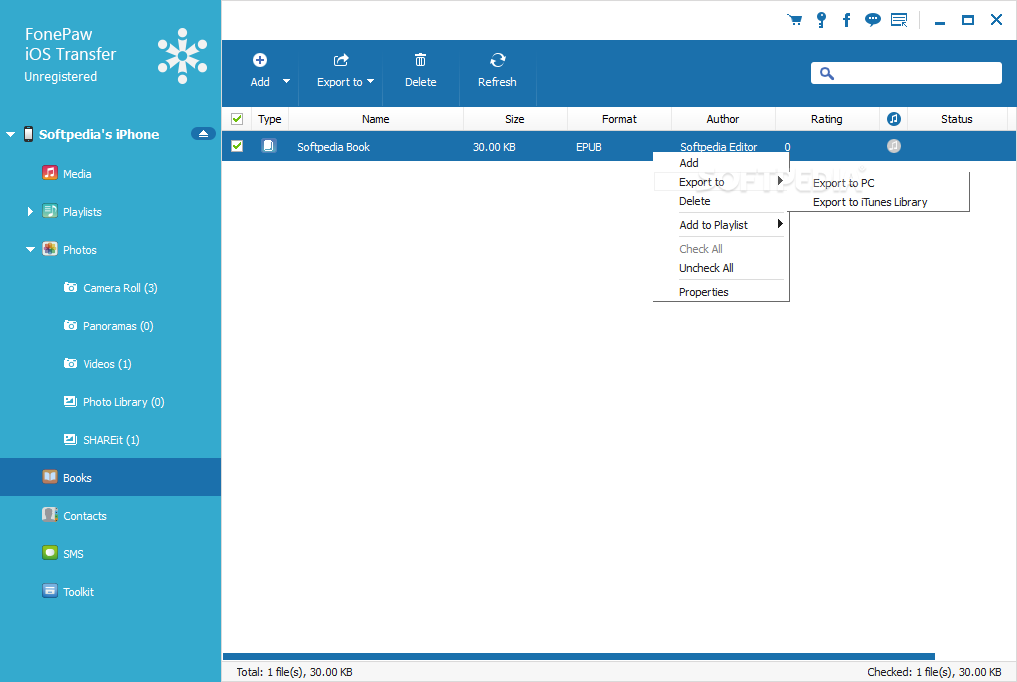Open the Export to dropdown arrow in toolbar

370,82
